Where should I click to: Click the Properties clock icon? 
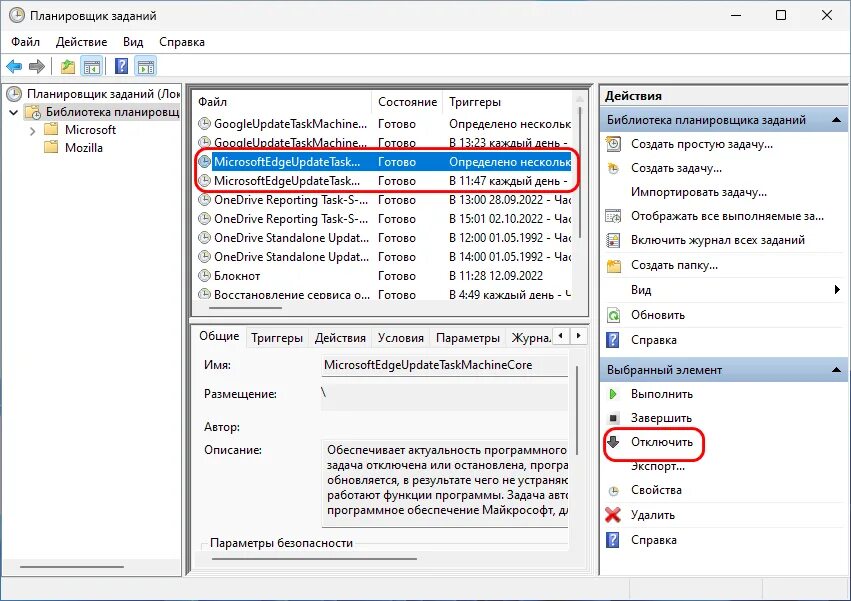[x=613, y=491]
